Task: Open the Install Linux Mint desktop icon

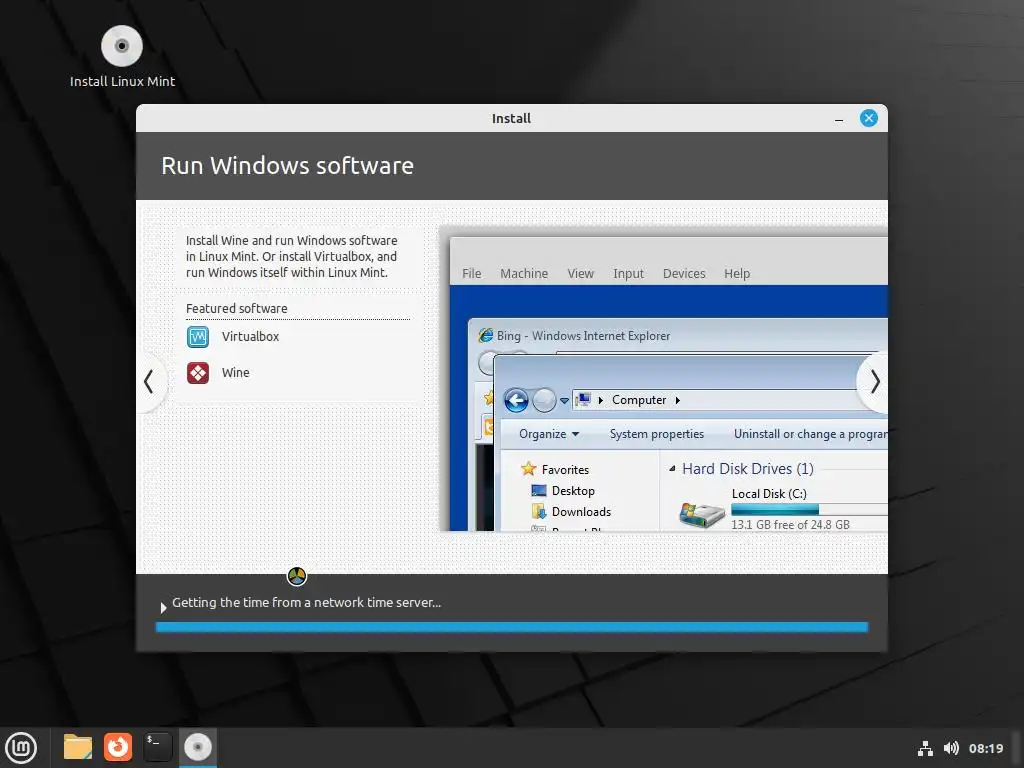Action: [x=122, y=57]
